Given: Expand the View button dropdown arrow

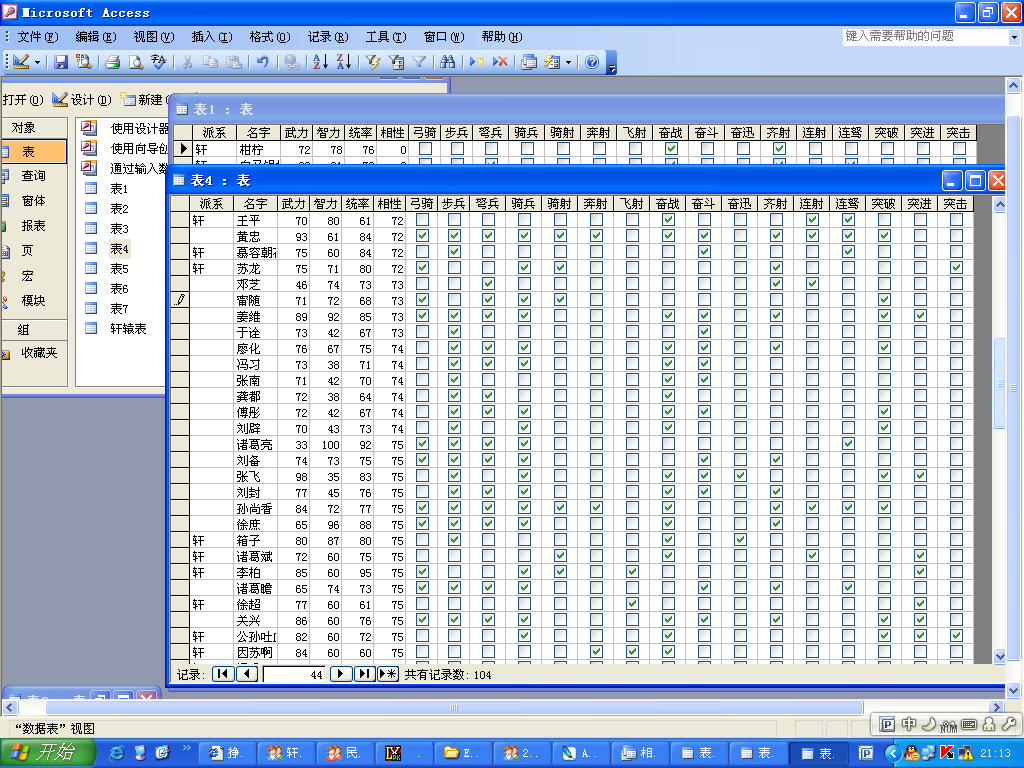Looking at the screenshot, I should 38,62.
